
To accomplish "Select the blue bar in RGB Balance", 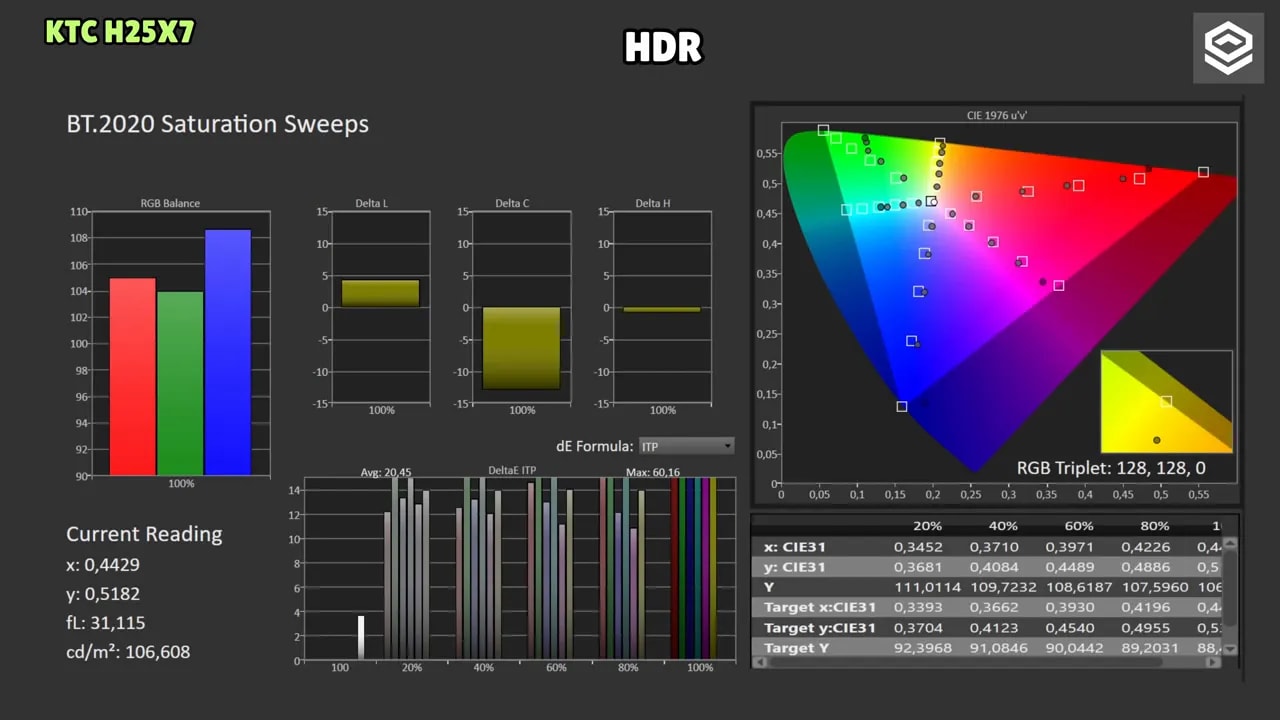I will 228,352.
